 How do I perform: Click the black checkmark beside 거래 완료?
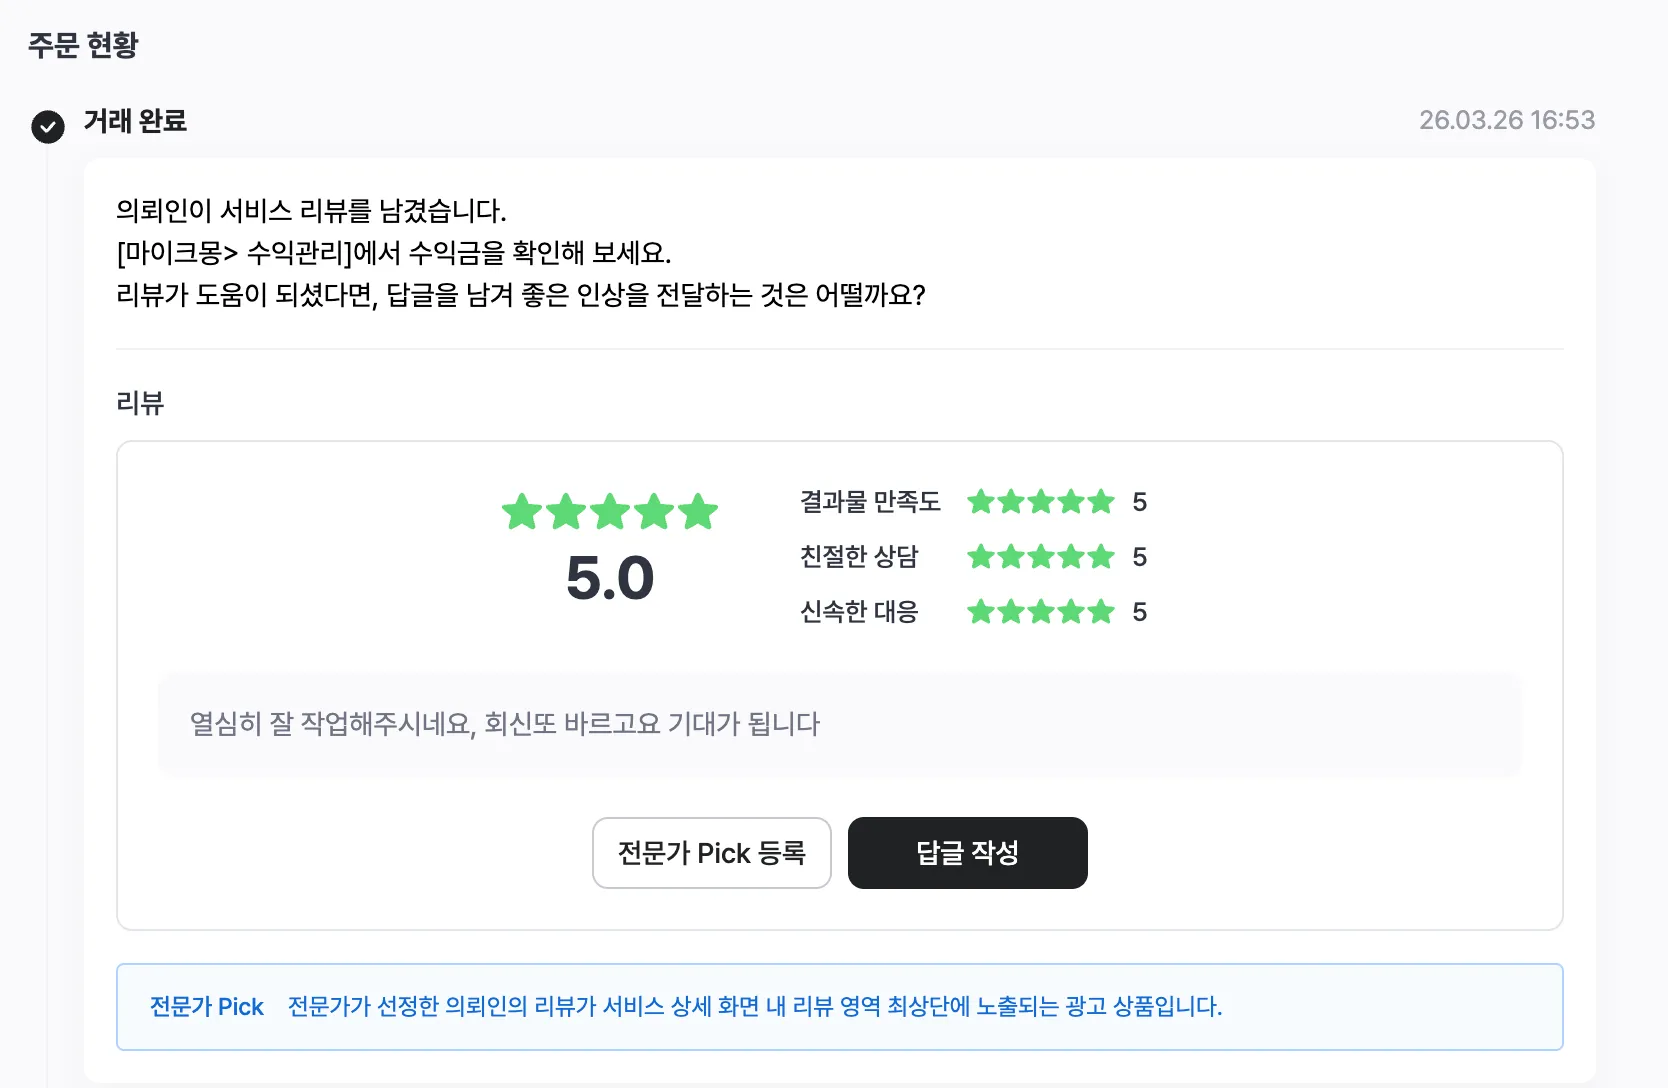47,127
